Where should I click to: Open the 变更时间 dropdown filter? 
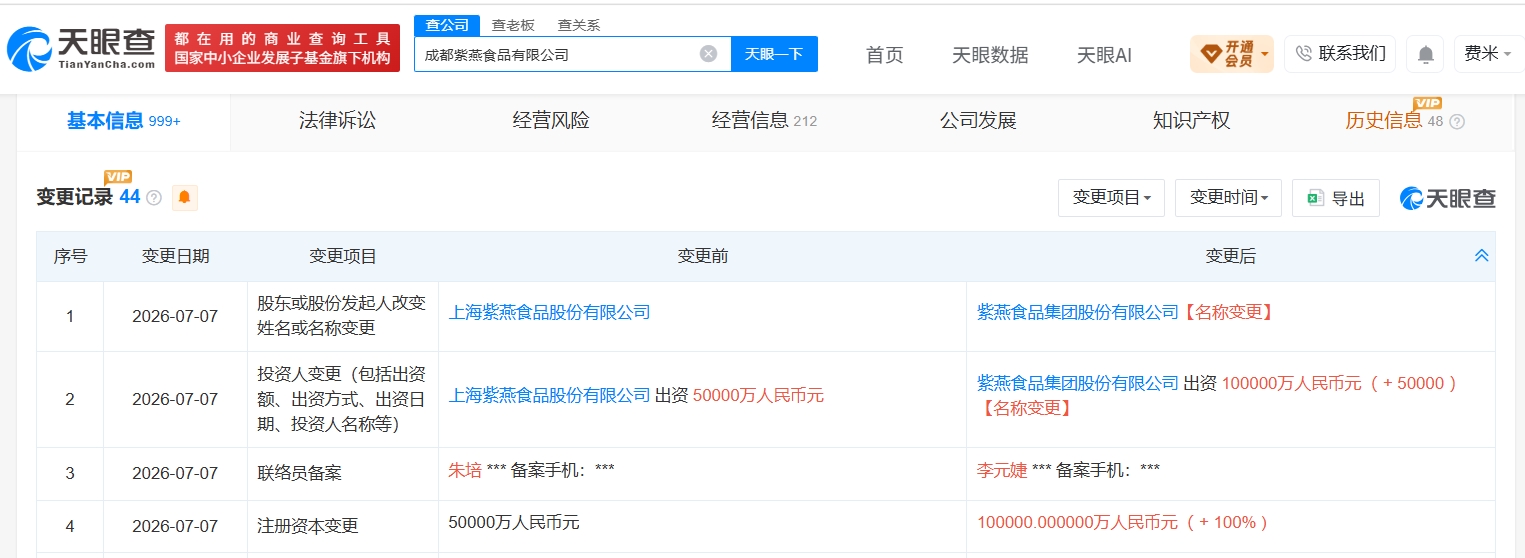tap(1228, 198)
